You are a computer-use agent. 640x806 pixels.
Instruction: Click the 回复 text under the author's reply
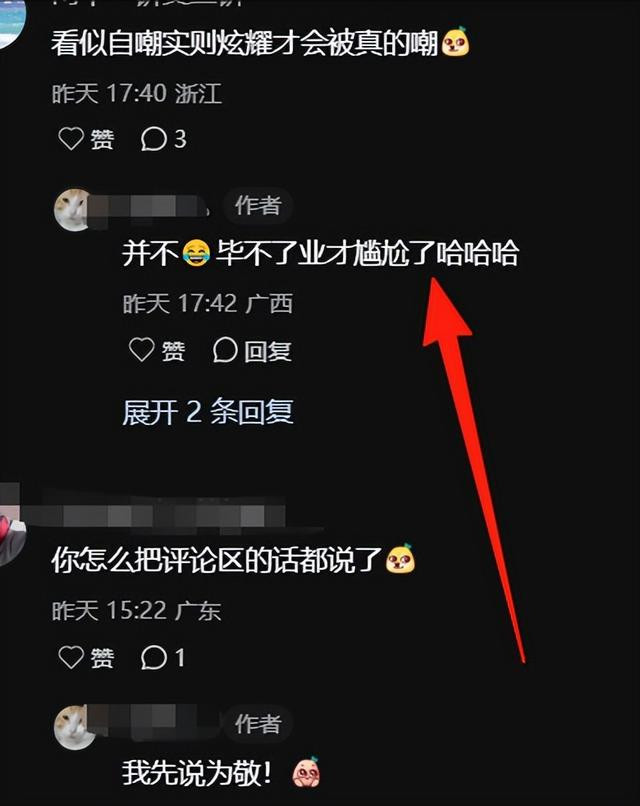(267, 351)
